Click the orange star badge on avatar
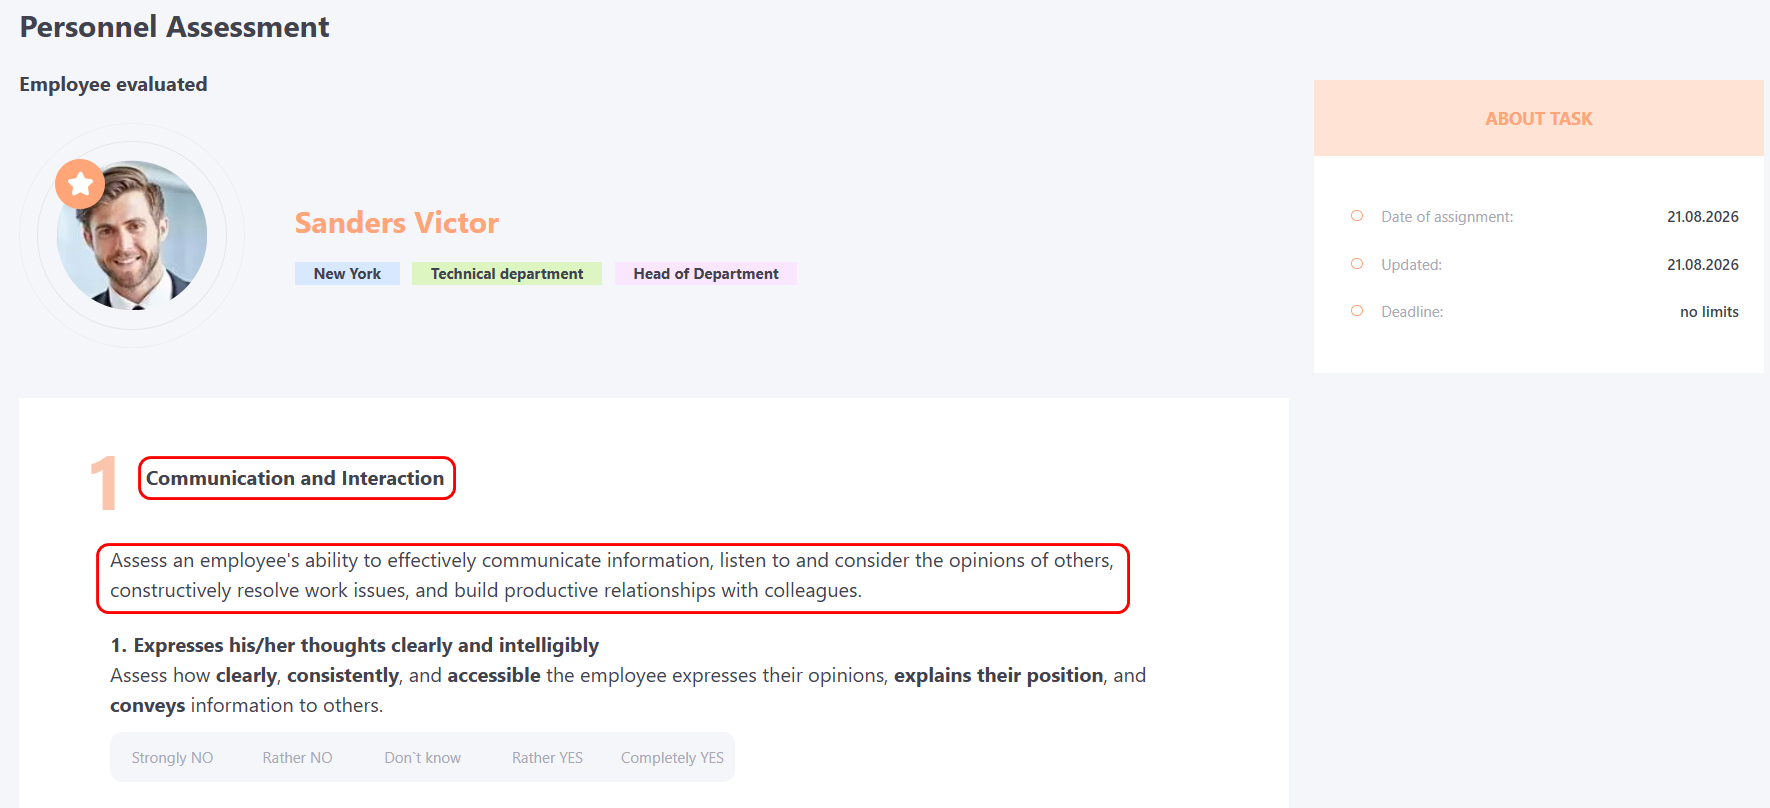The height and width of the screenshot is (808, 1770). pos(80,184)
